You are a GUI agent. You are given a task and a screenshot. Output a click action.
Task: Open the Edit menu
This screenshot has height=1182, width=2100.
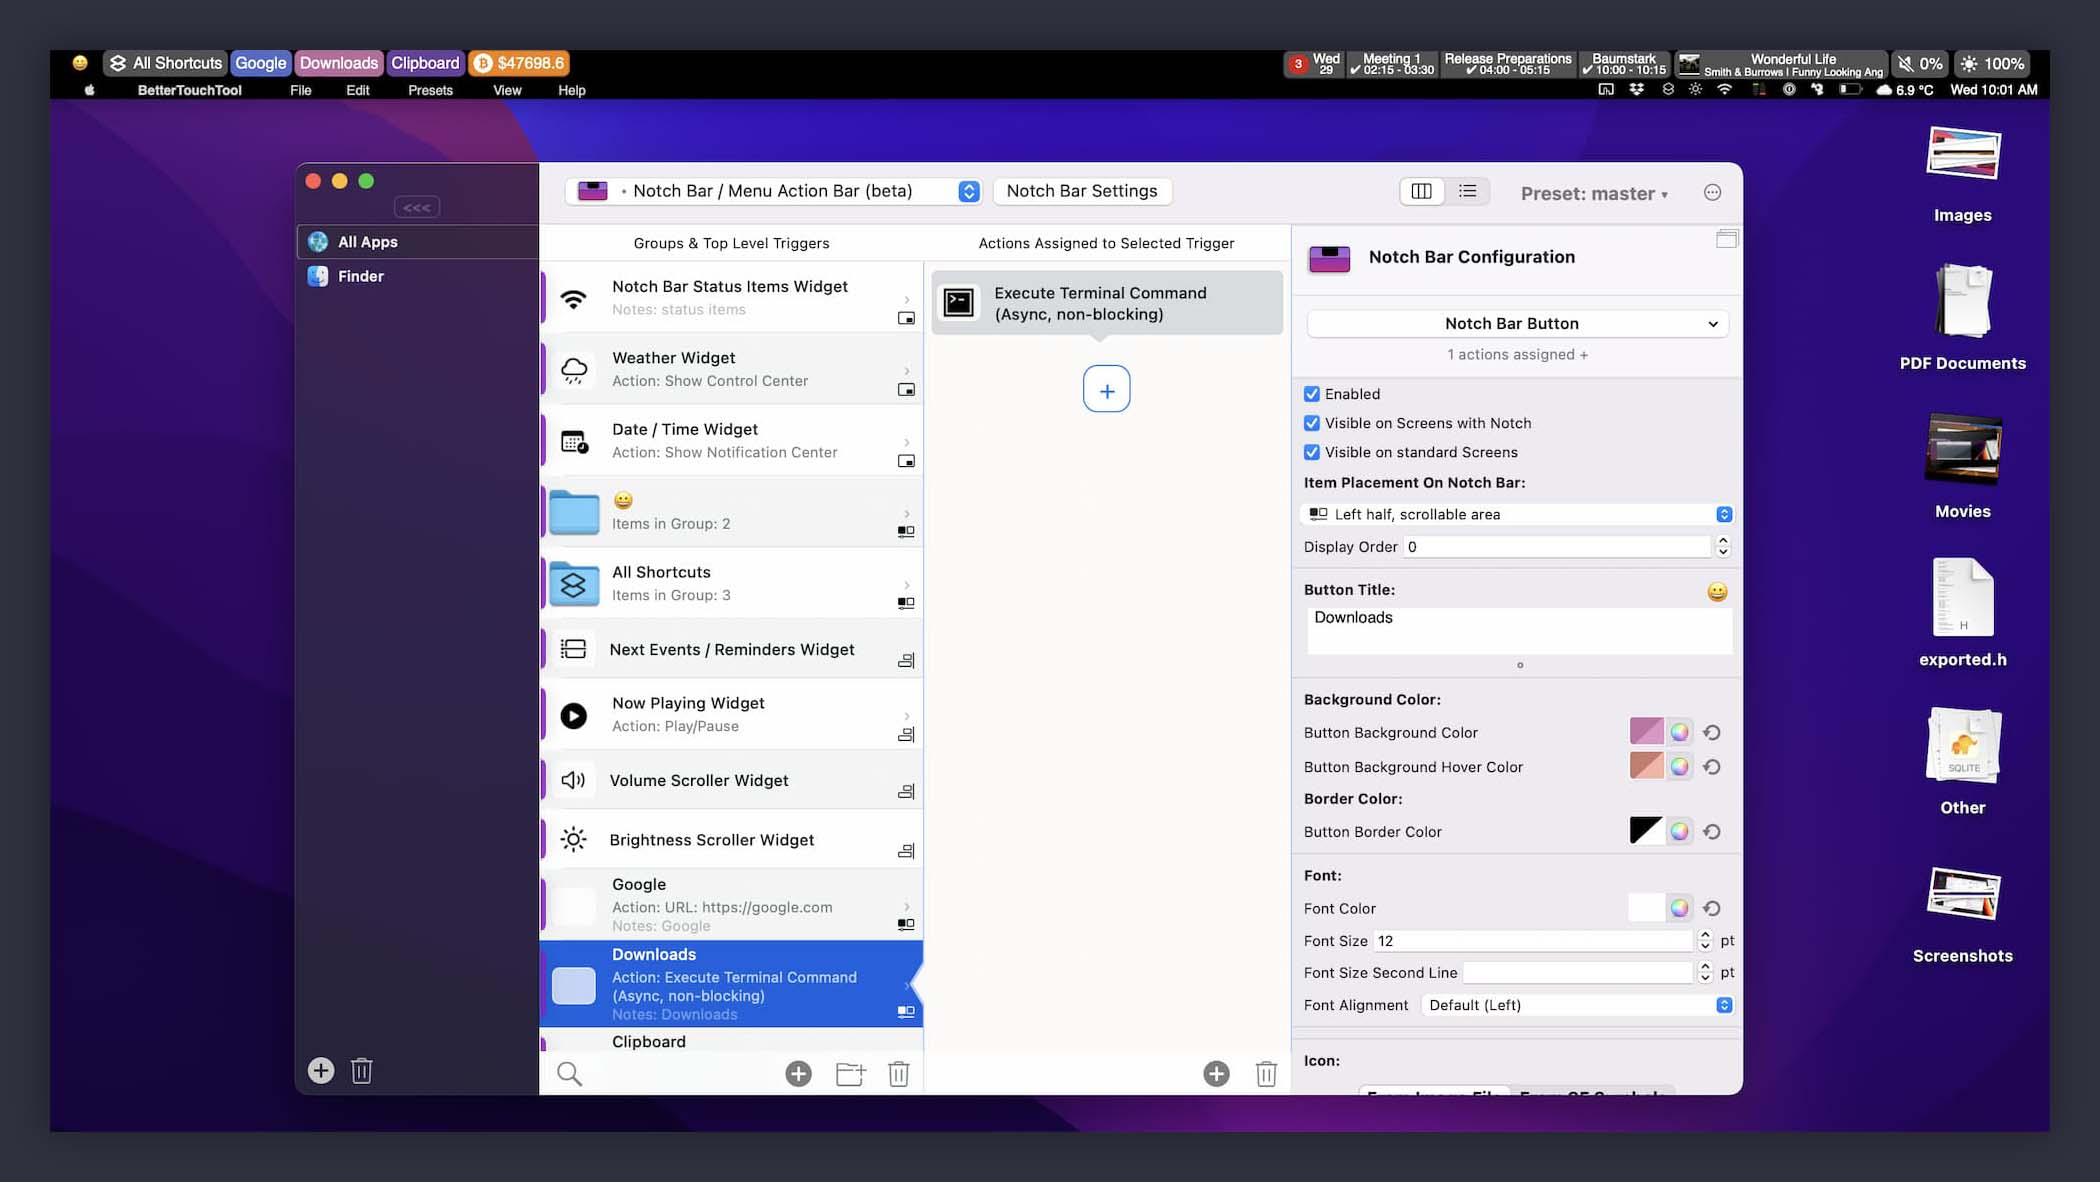pyautogui.click(x=357, y=90)
